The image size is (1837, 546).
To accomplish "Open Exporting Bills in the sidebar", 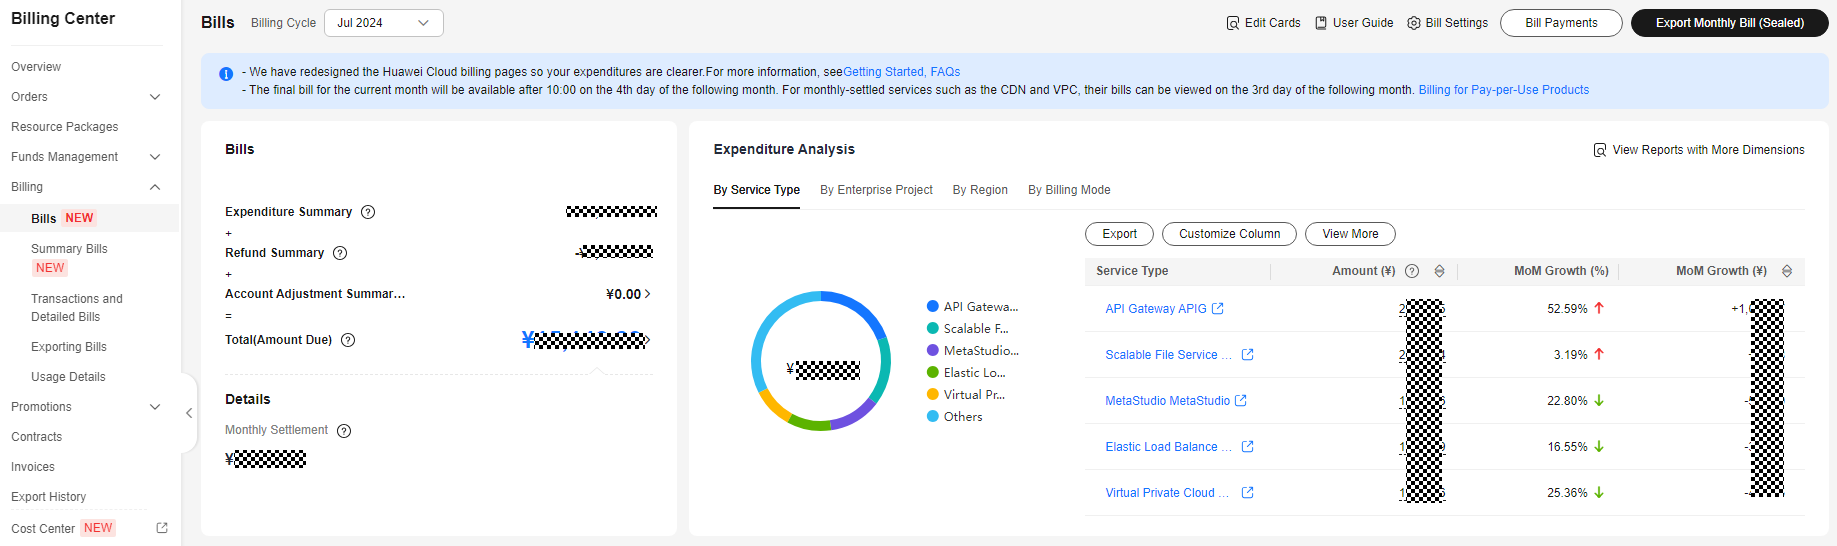I will pyautogui.click(x=69, y=347).
